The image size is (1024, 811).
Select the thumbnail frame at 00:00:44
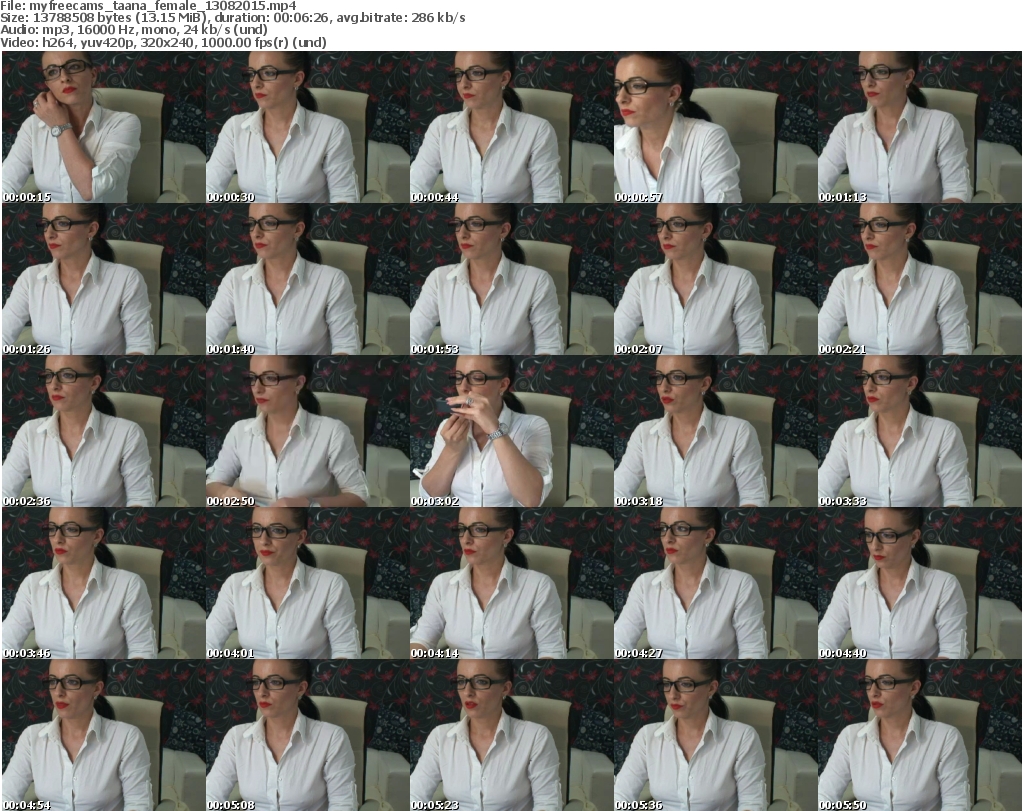511,127
